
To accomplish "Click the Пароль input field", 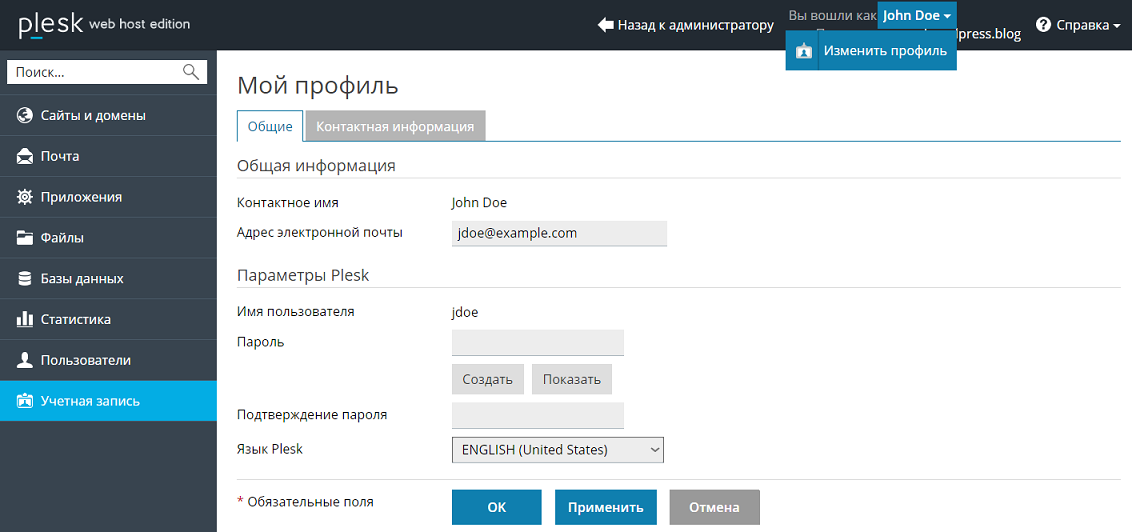I will point(538,343).
